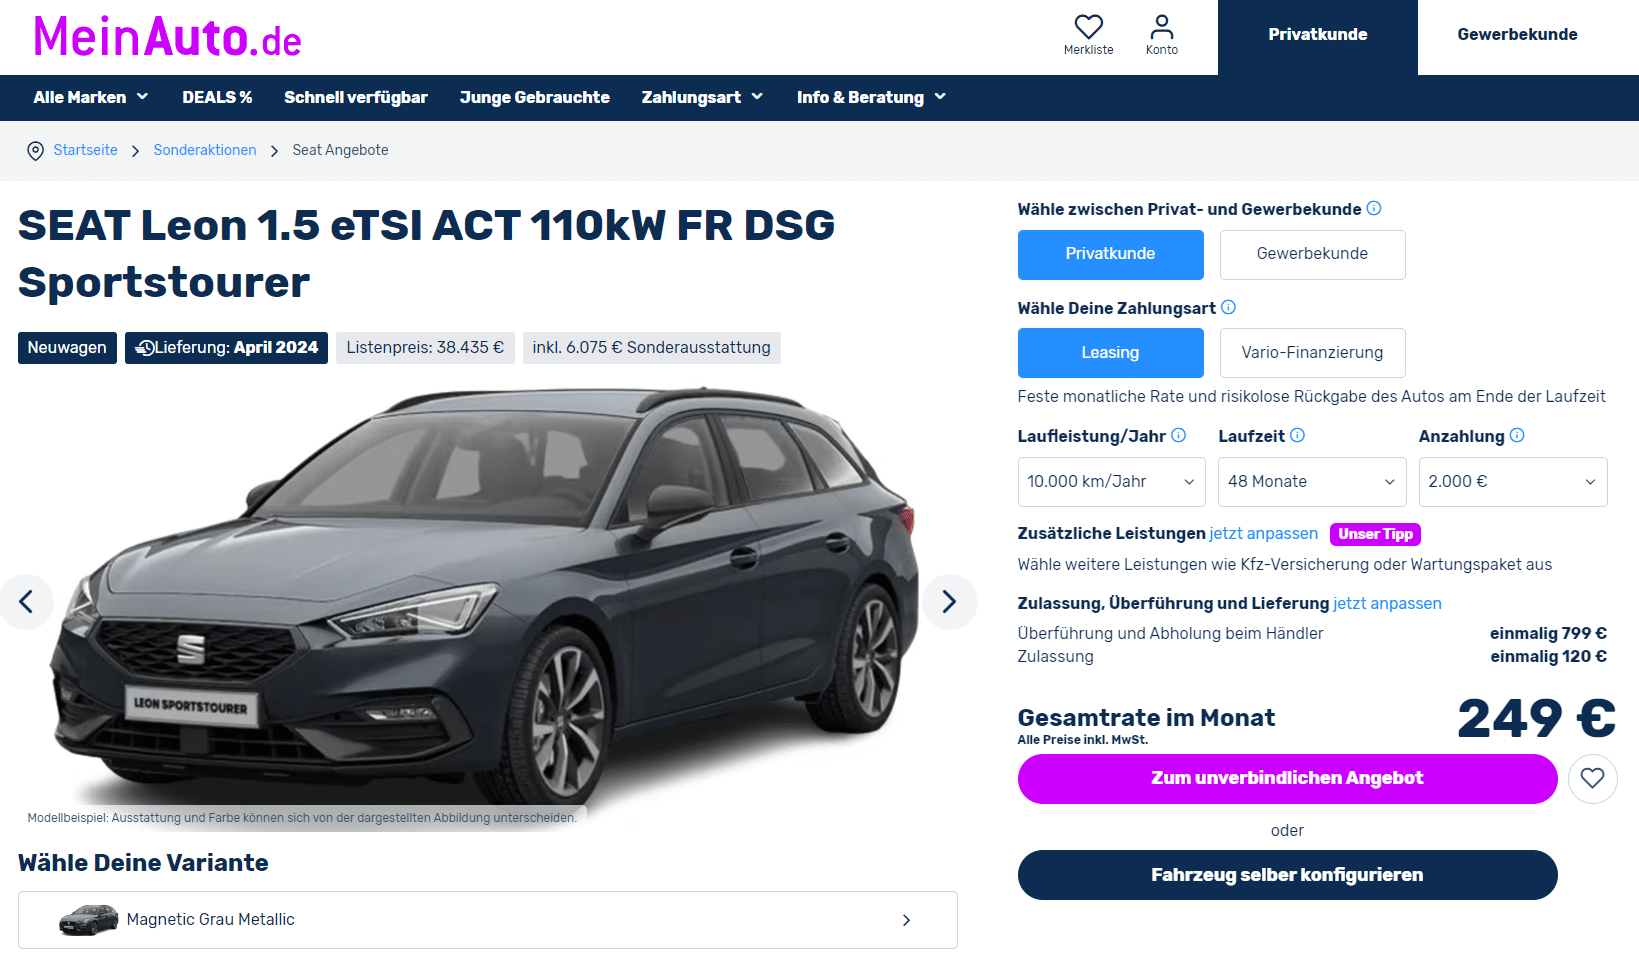Viewport: 1639px width, 960px height.
Task: Follow jetzt anpassen link for Zusätzliche Leistungen
Action: pos(1263,533)
